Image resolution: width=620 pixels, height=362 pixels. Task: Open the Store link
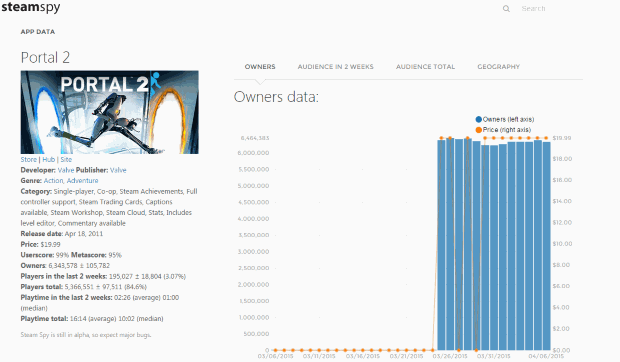(28, 160)
